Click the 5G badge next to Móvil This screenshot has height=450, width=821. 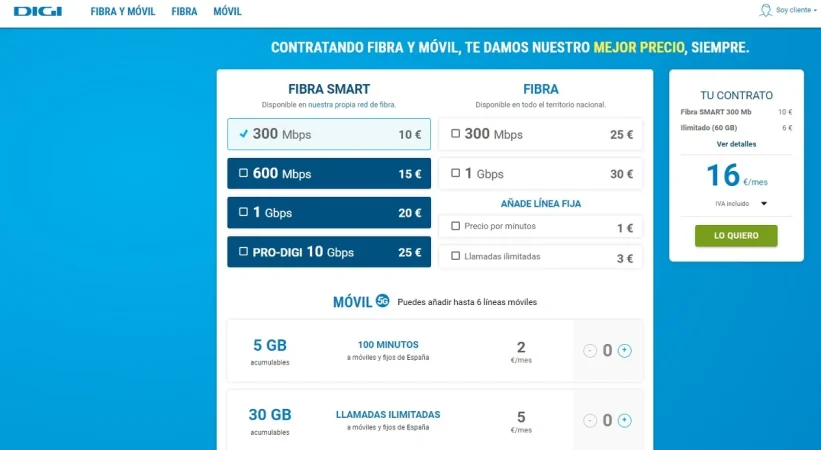click(382, 300)
